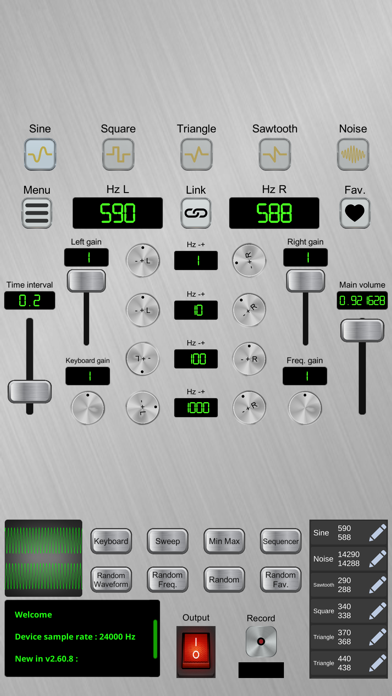The height and width of the screenshot is (696, 392).
Task: Click the L knob beside Hz step 1
Action: tap(143, 261)
